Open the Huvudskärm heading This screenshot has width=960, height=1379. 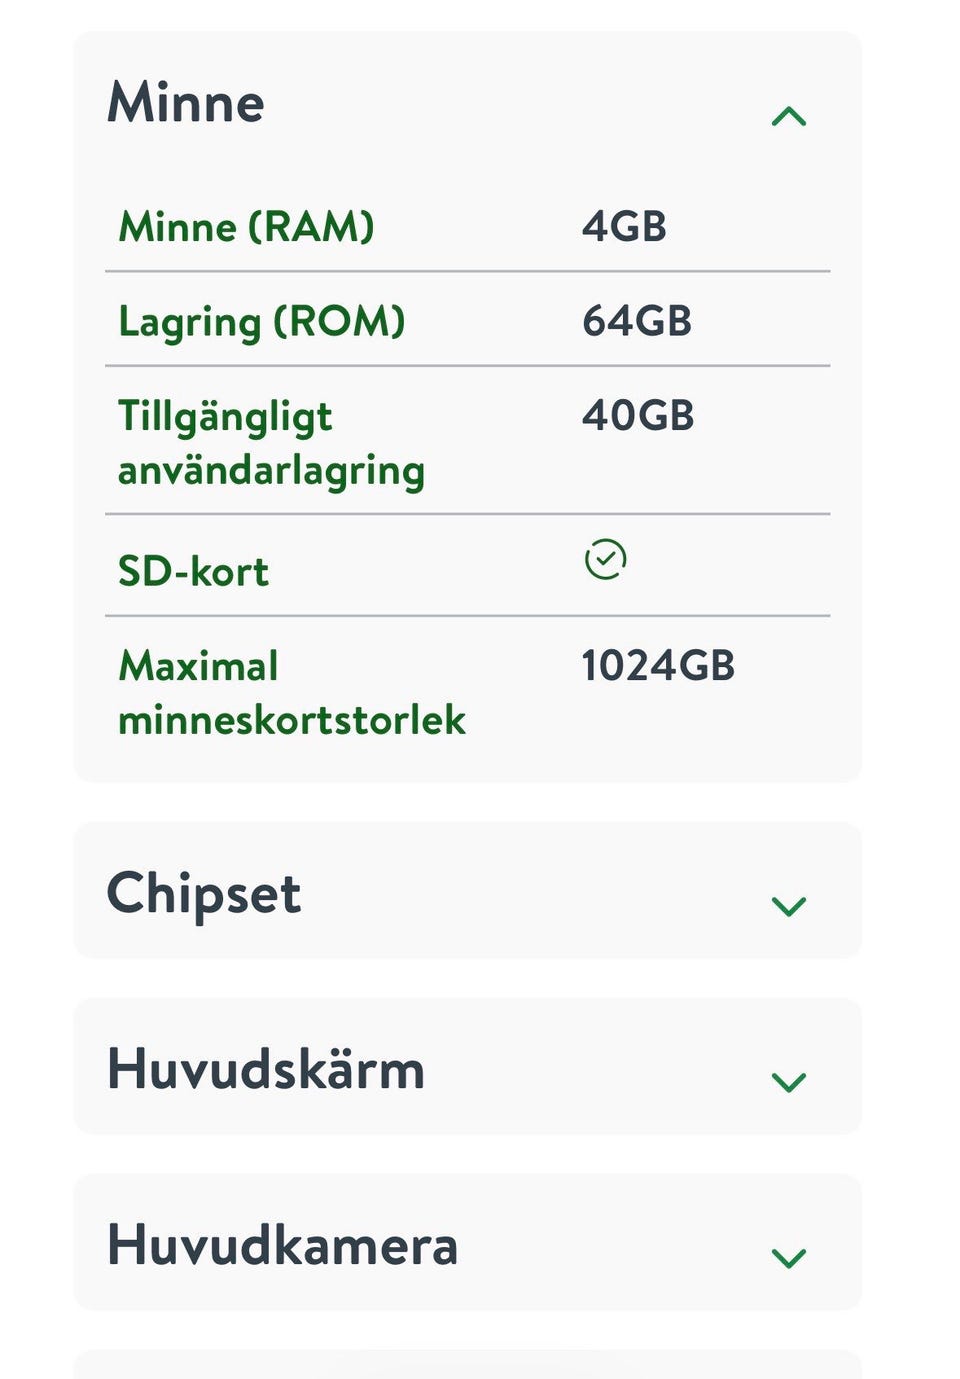pos(266,1068)
